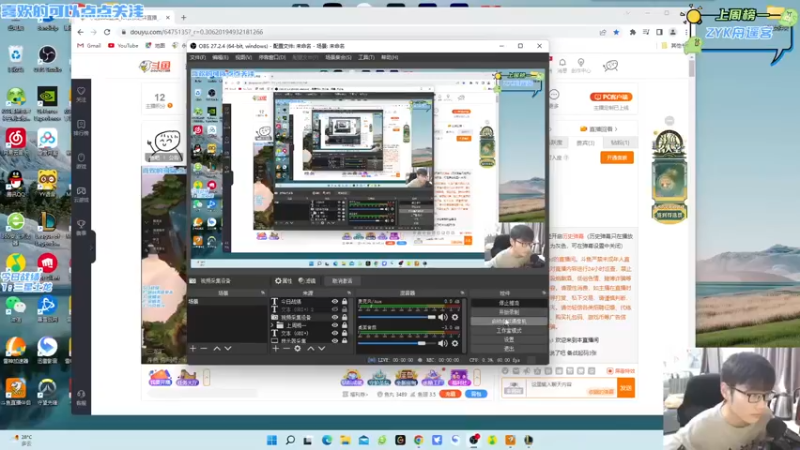Open sources dock popout menu icon
This screenshot has width=800, height=450.
349,293
